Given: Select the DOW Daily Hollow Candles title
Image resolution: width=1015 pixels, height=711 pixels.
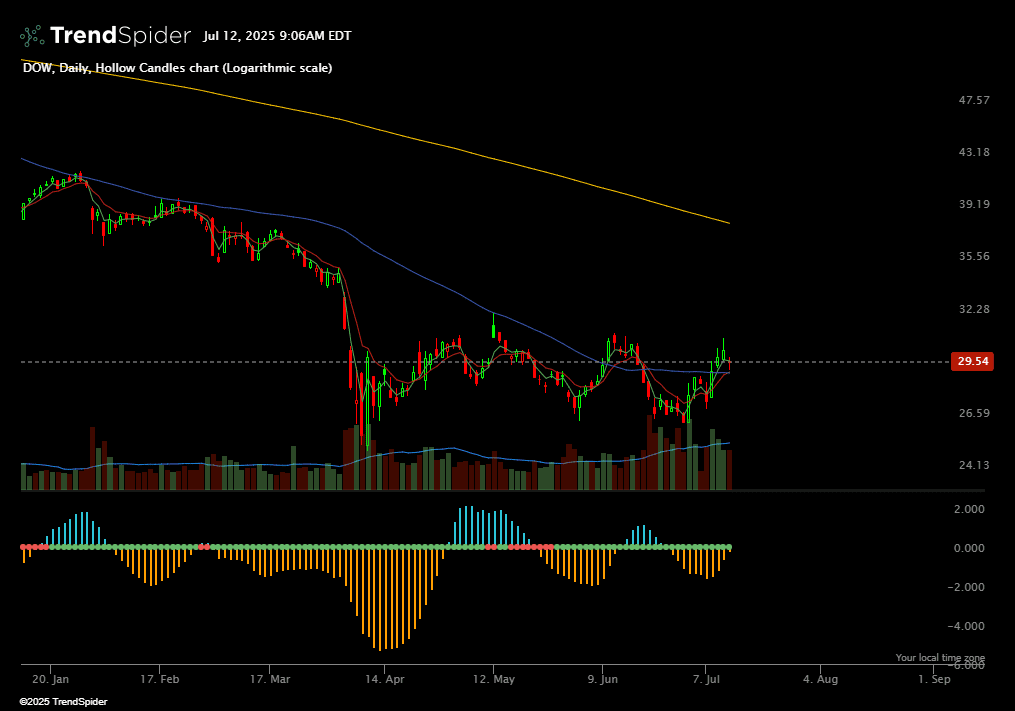Looking at the screenshot, I should [177, 68].
